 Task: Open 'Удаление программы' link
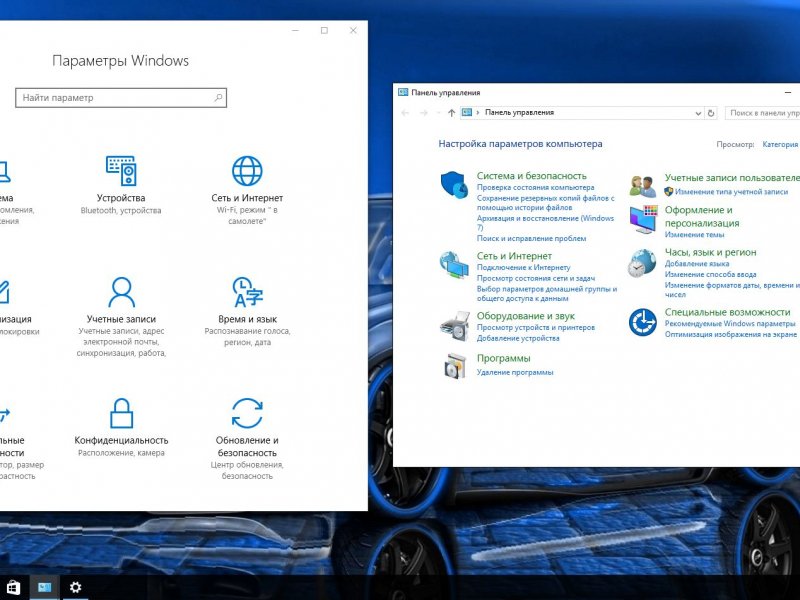515,372
